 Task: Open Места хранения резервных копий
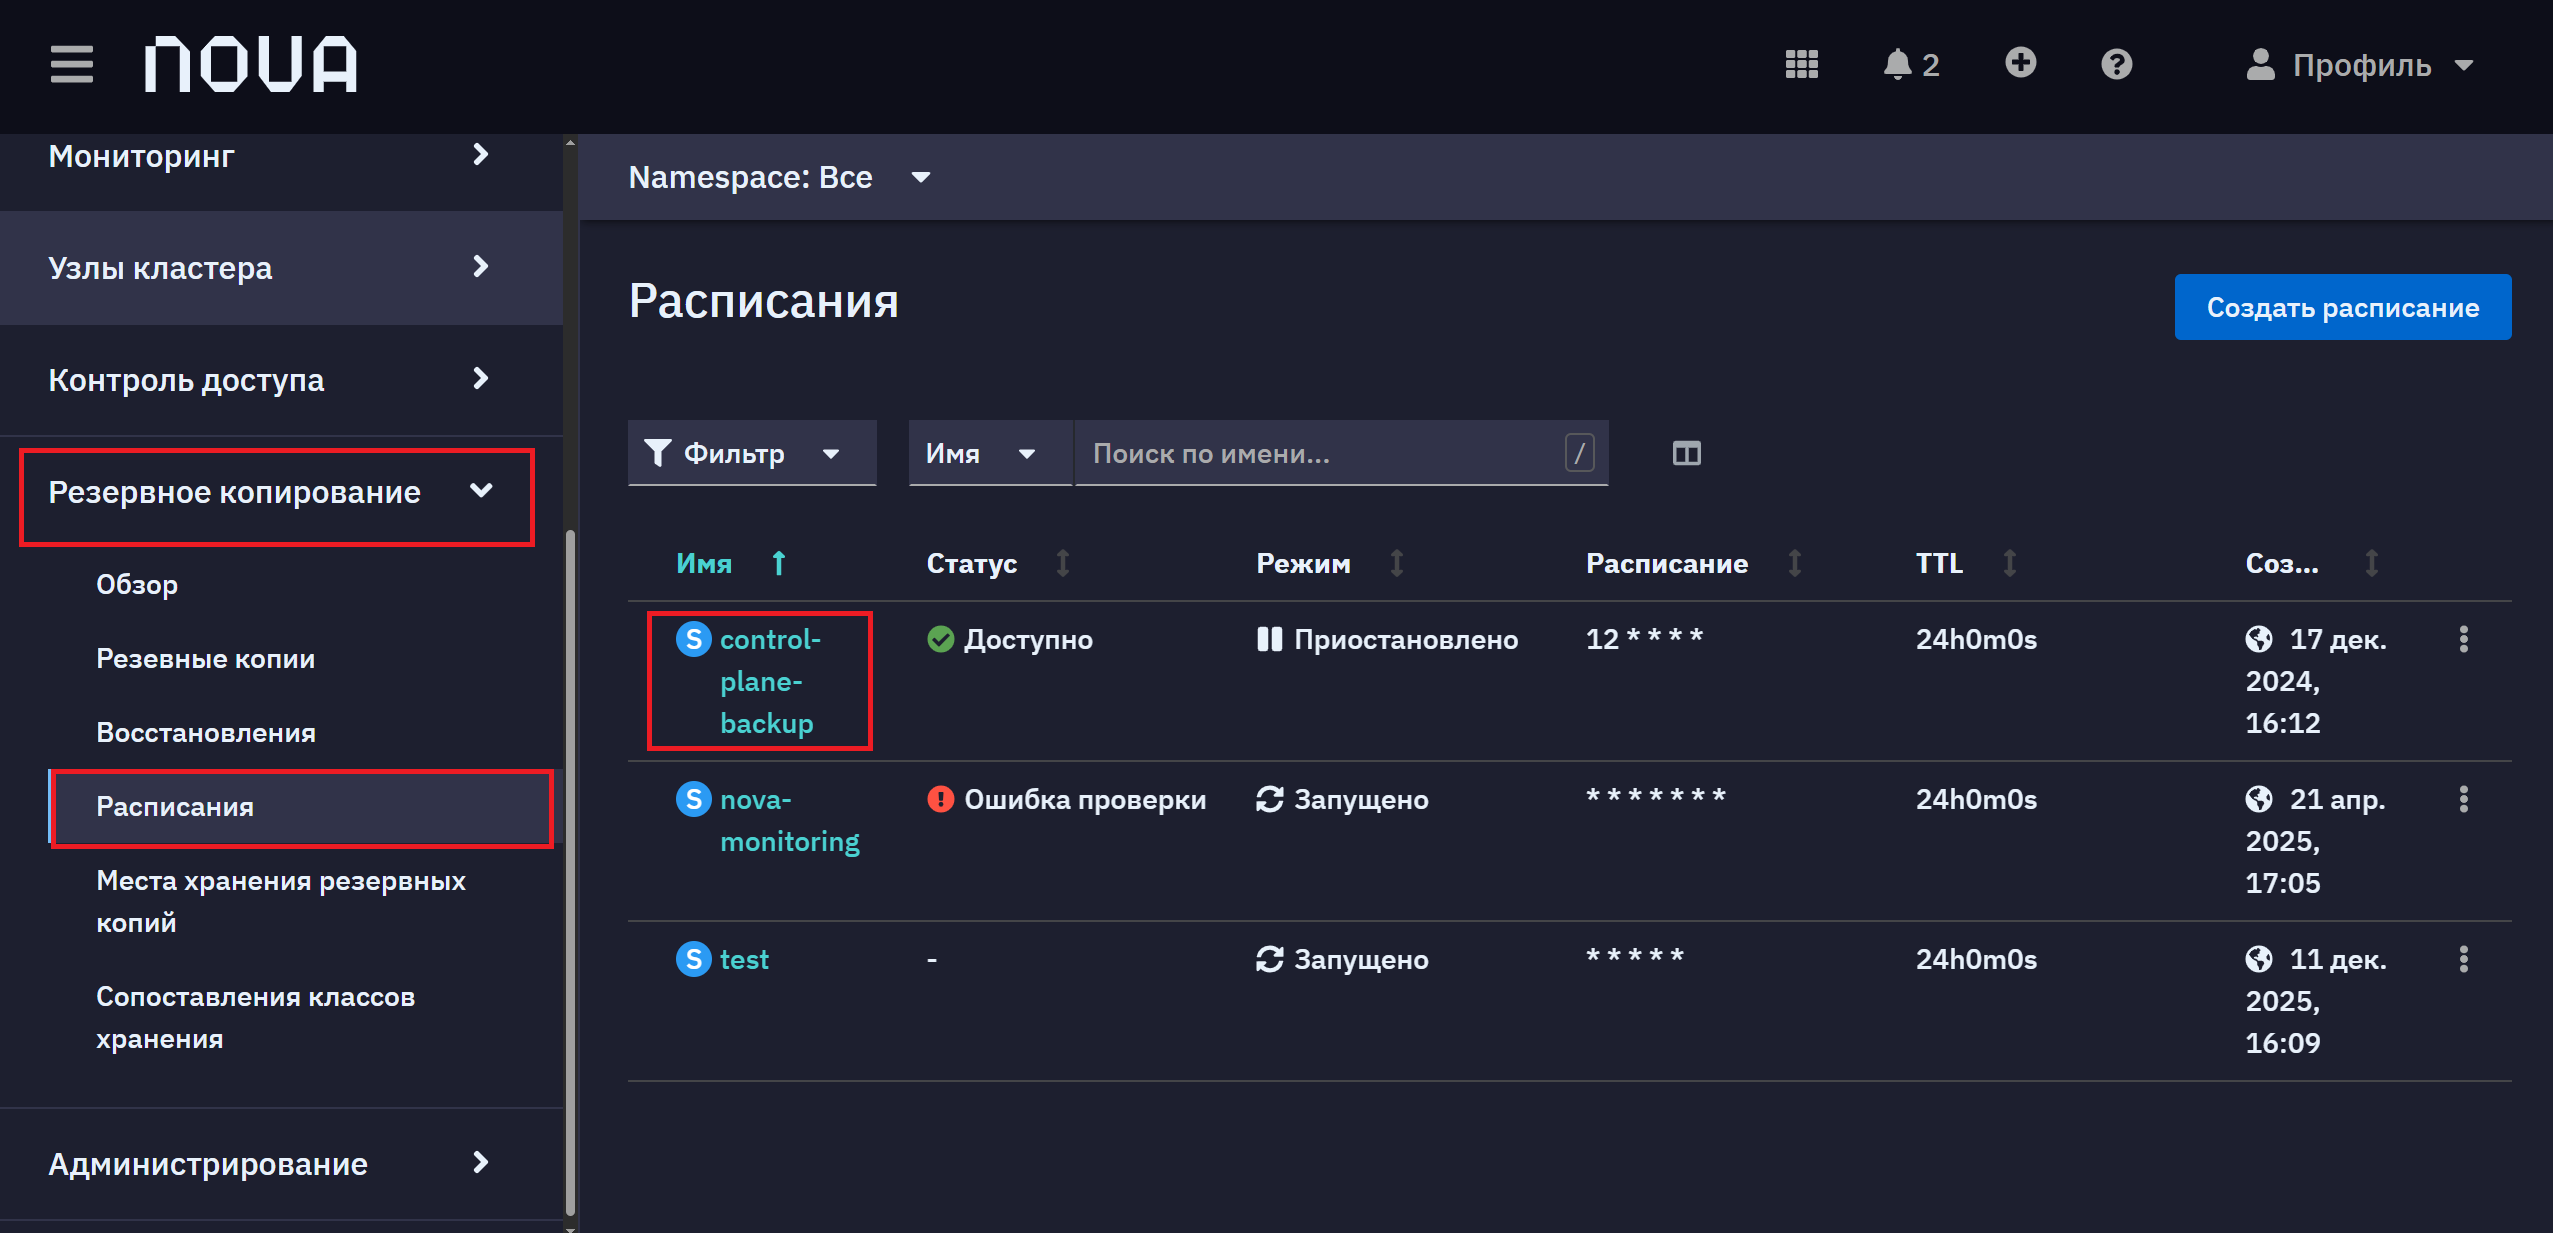pos(281,901)
